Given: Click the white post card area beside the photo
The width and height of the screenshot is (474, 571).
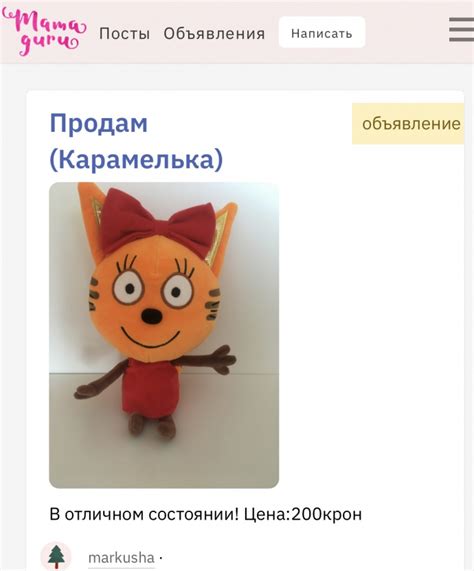Looking at the screenshot, I should pyautogui.click(x=371, y=328).
